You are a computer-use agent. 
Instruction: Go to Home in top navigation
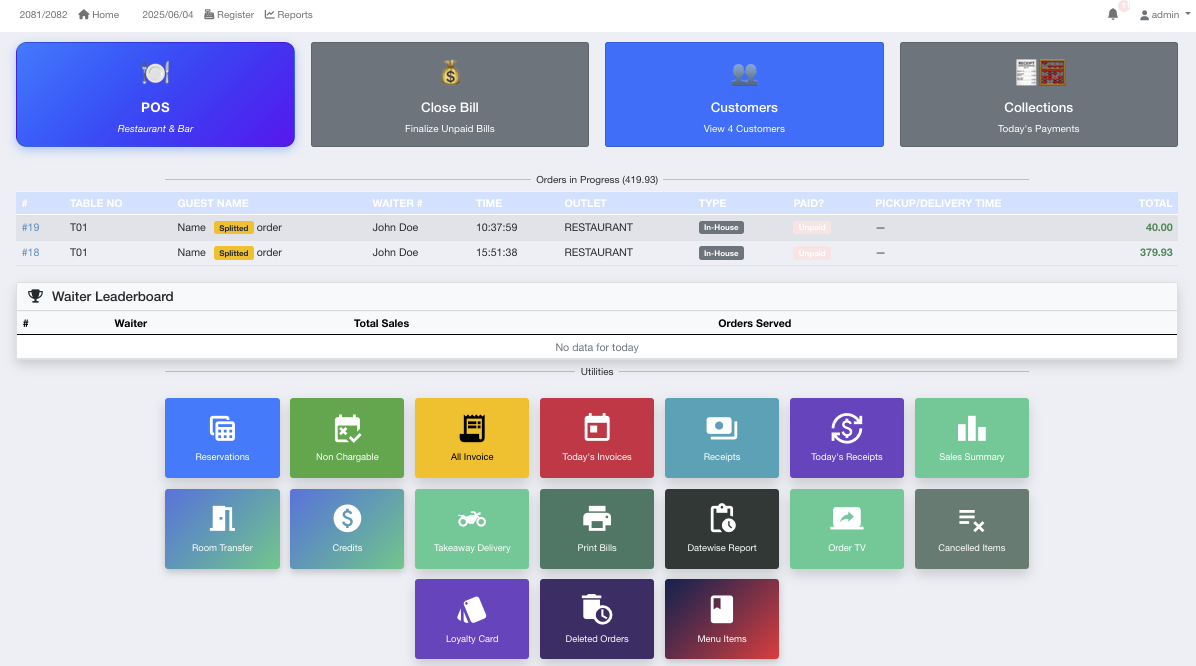coord(99,14)
